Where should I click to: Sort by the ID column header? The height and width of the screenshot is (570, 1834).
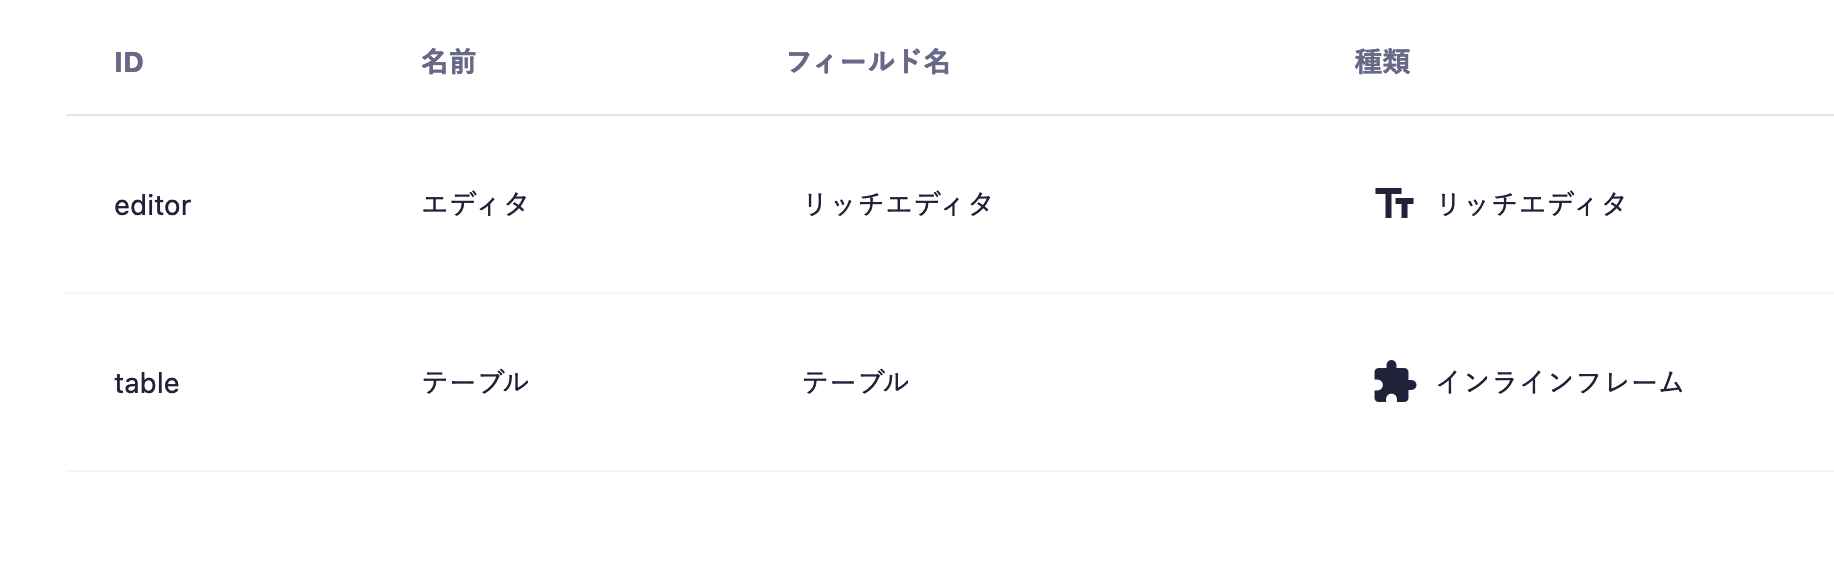coord(129,63)
